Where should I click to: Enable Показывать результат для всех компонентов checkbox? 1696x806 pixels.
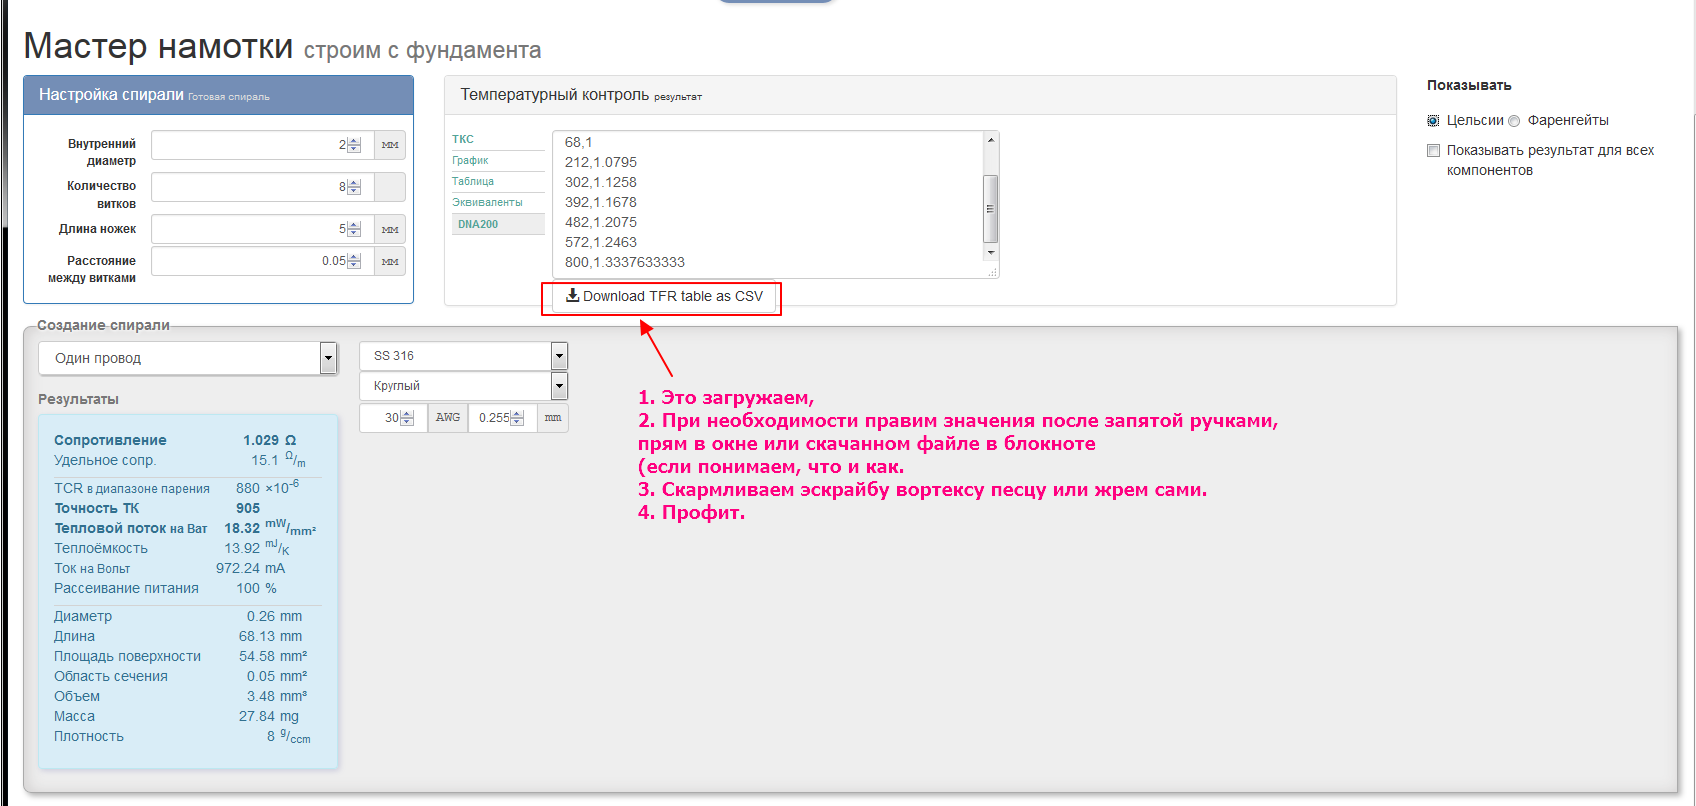(x=1433, y=151)
